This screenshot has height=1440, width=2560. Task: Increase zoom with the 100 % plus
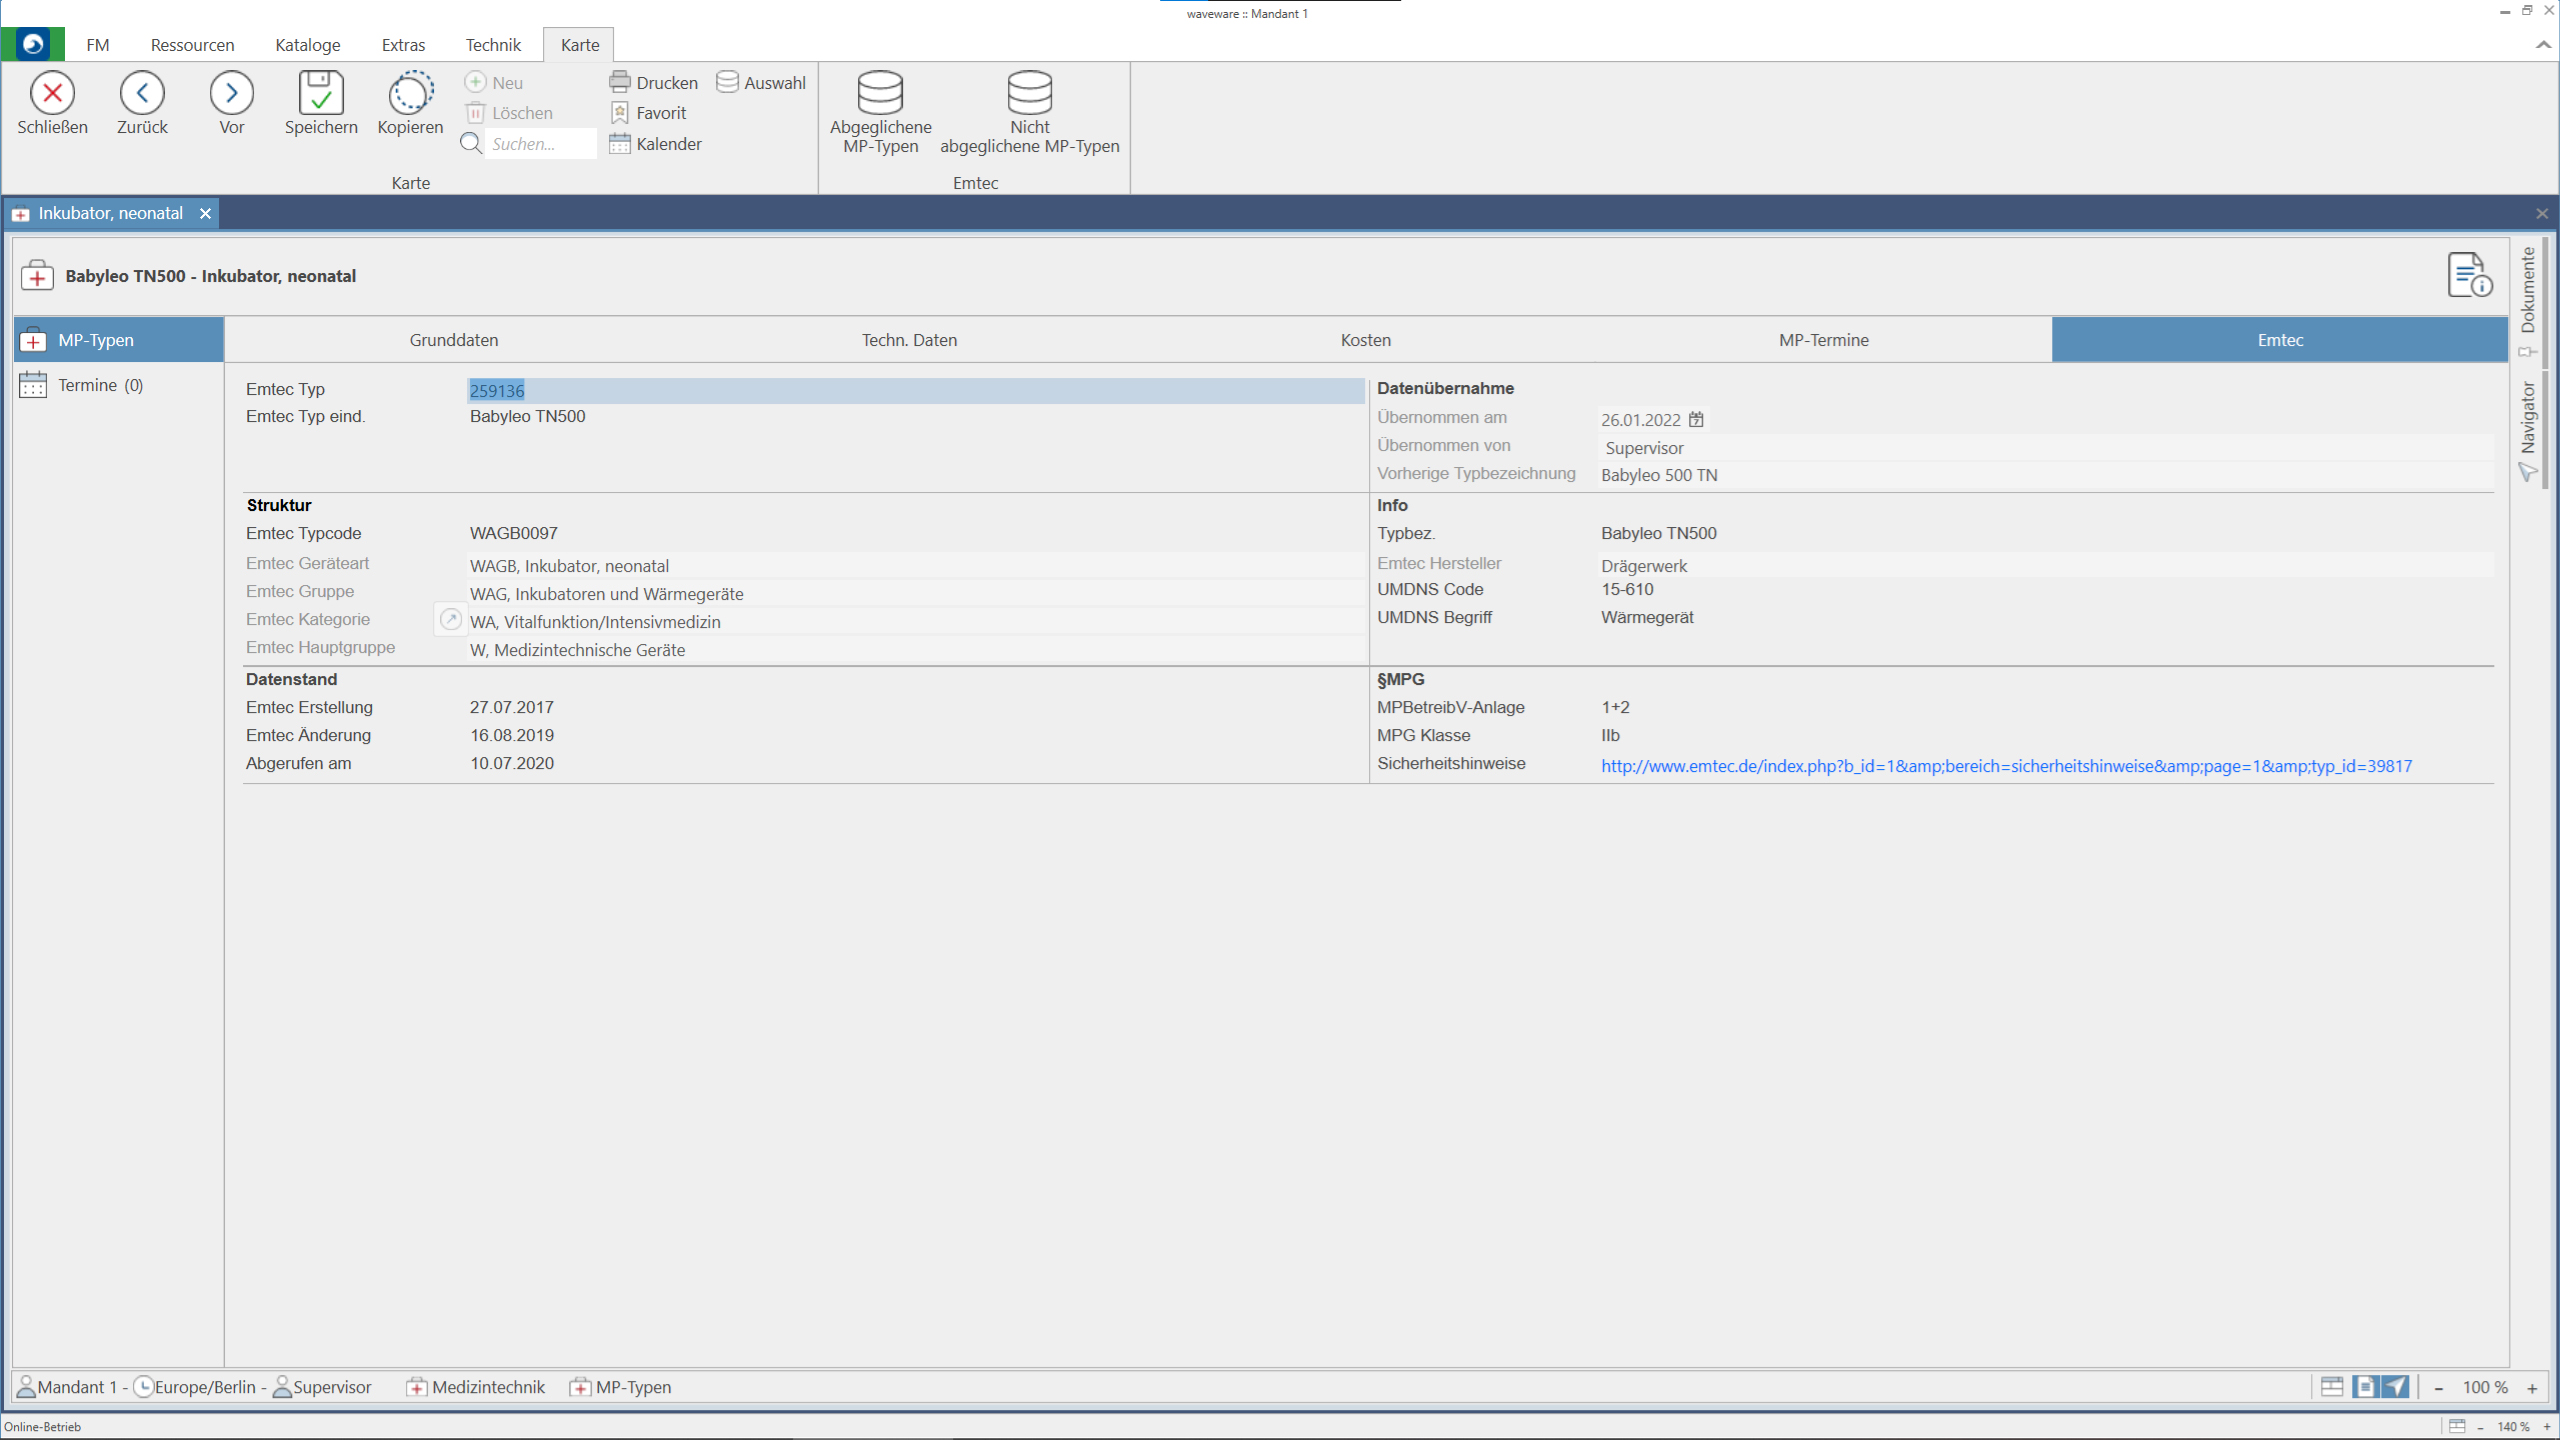pyautogui.click(x=2532, y=1388)
